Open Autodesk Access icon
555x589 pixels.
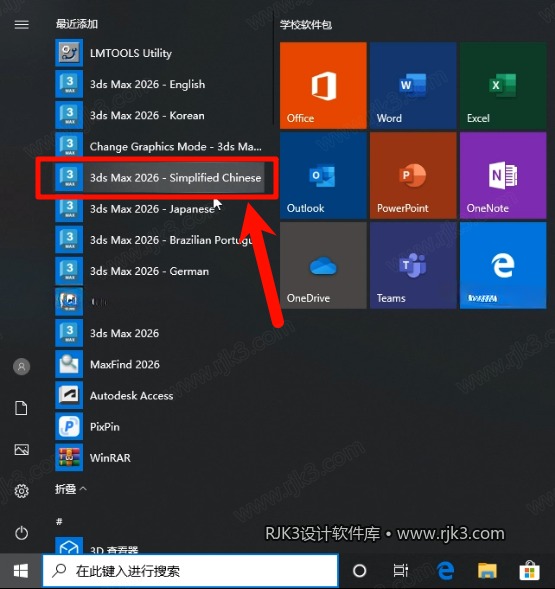pyautogui.click(x=69, y=396)
